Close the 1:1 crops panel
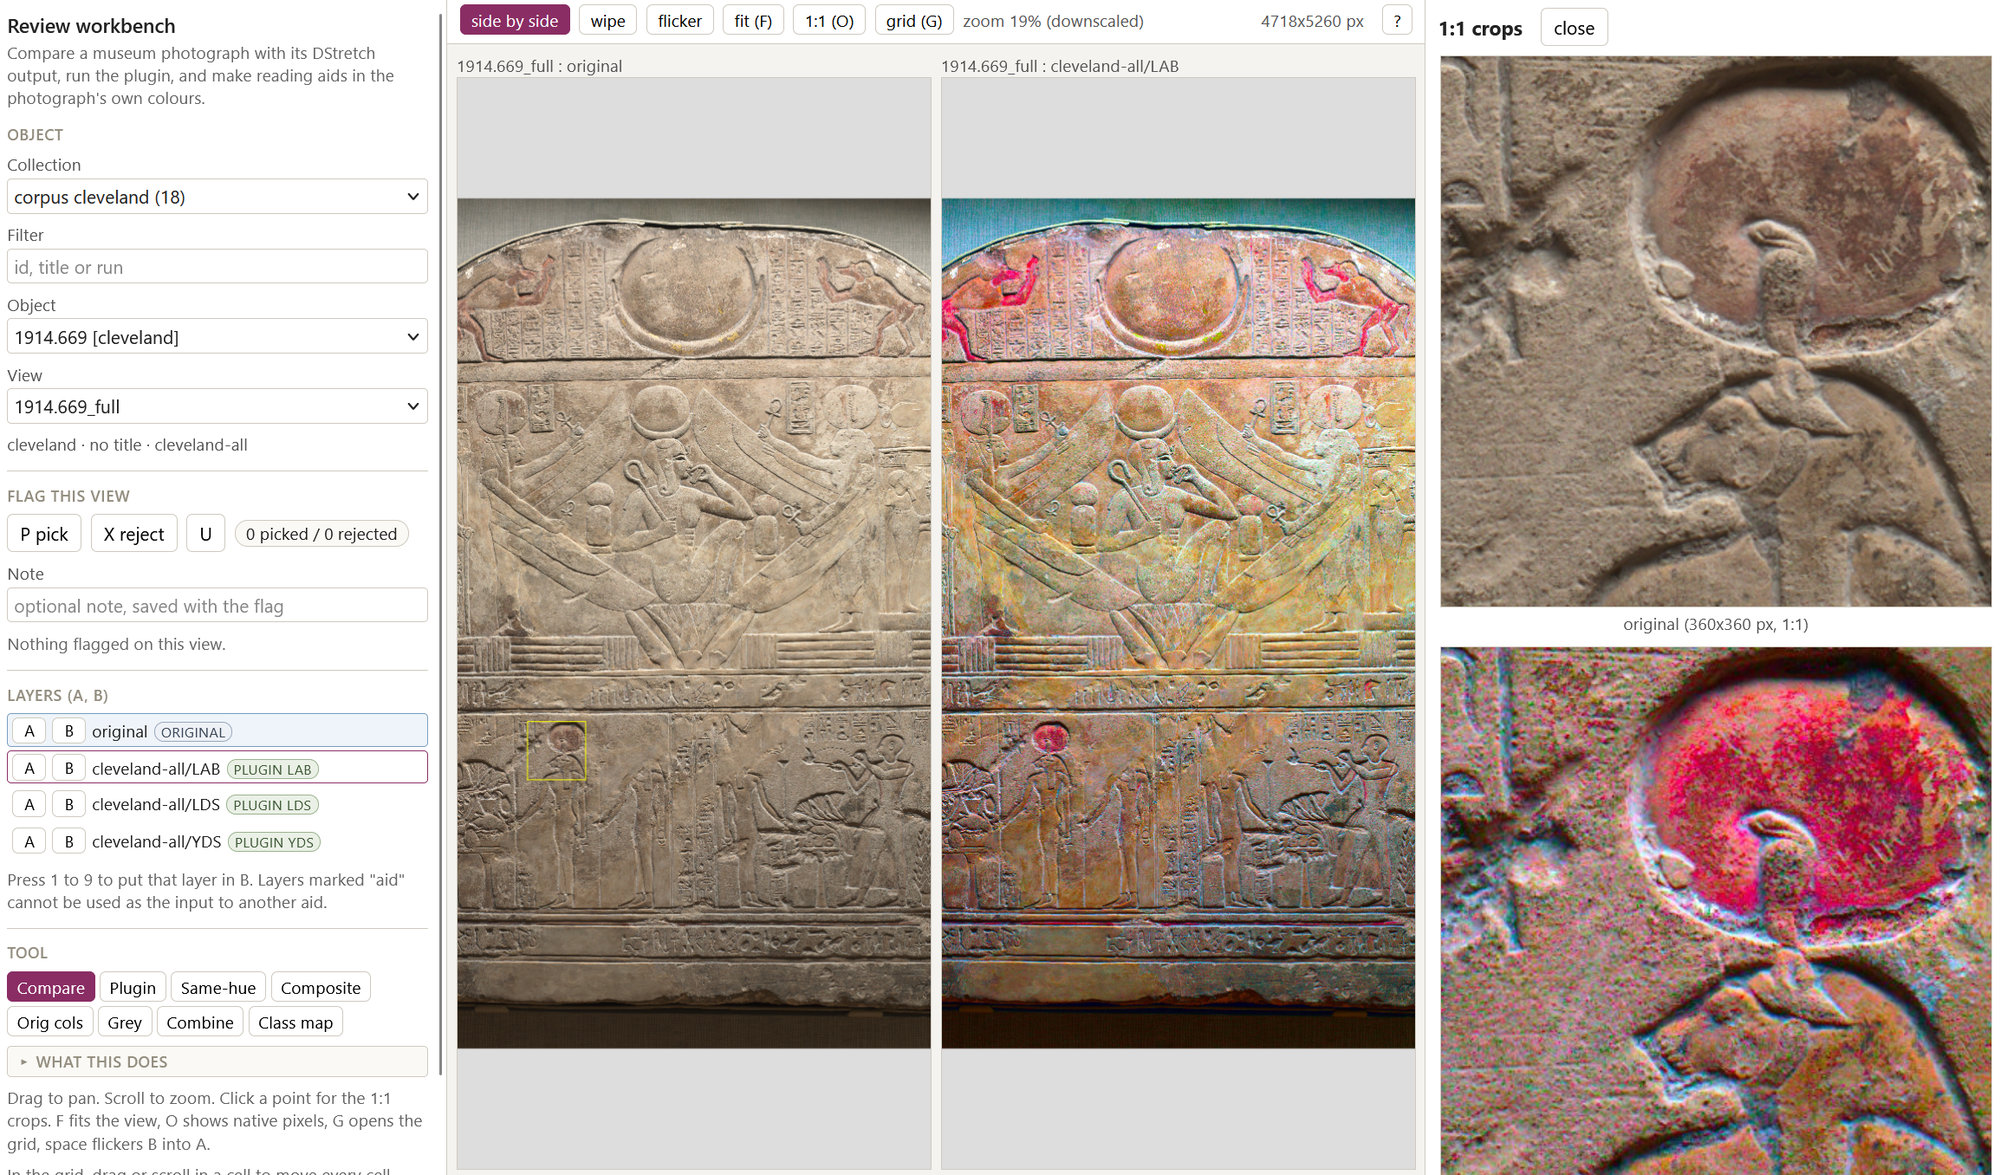 click(1574, 28)
